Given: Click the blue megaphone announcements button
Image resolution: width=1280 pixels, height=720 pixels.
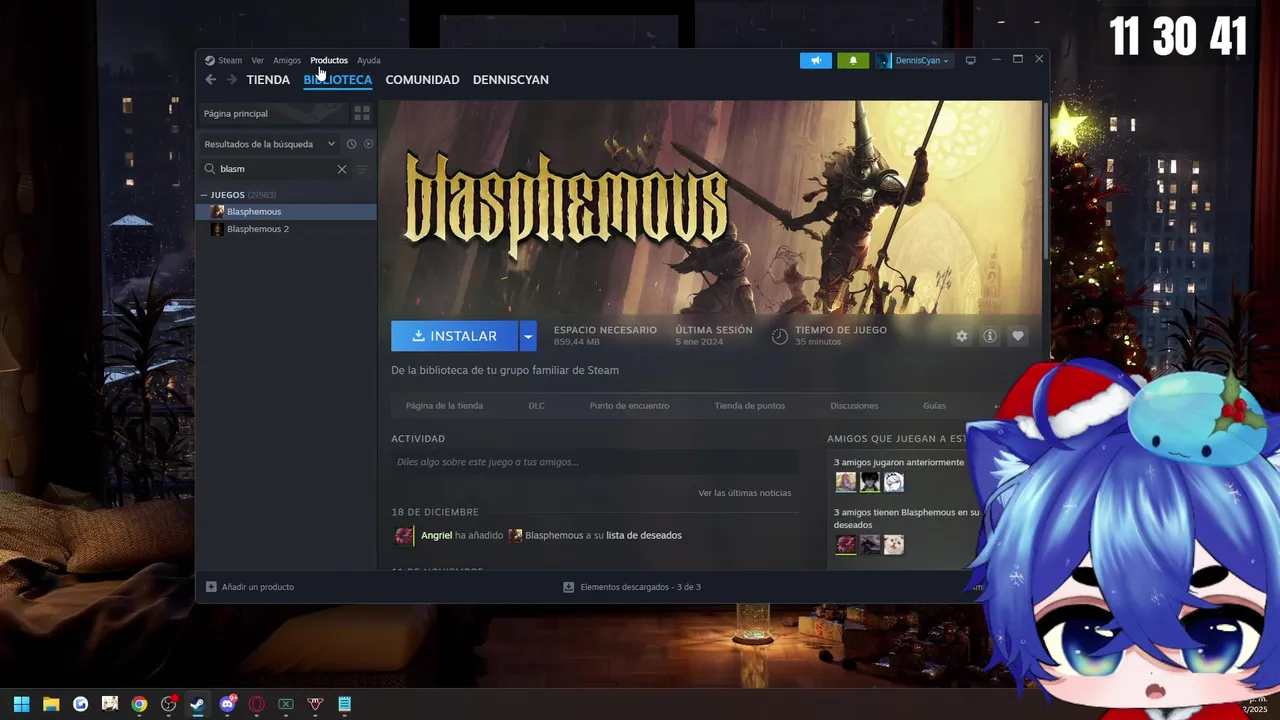Looking at the screenshot, I should (816, 60).
